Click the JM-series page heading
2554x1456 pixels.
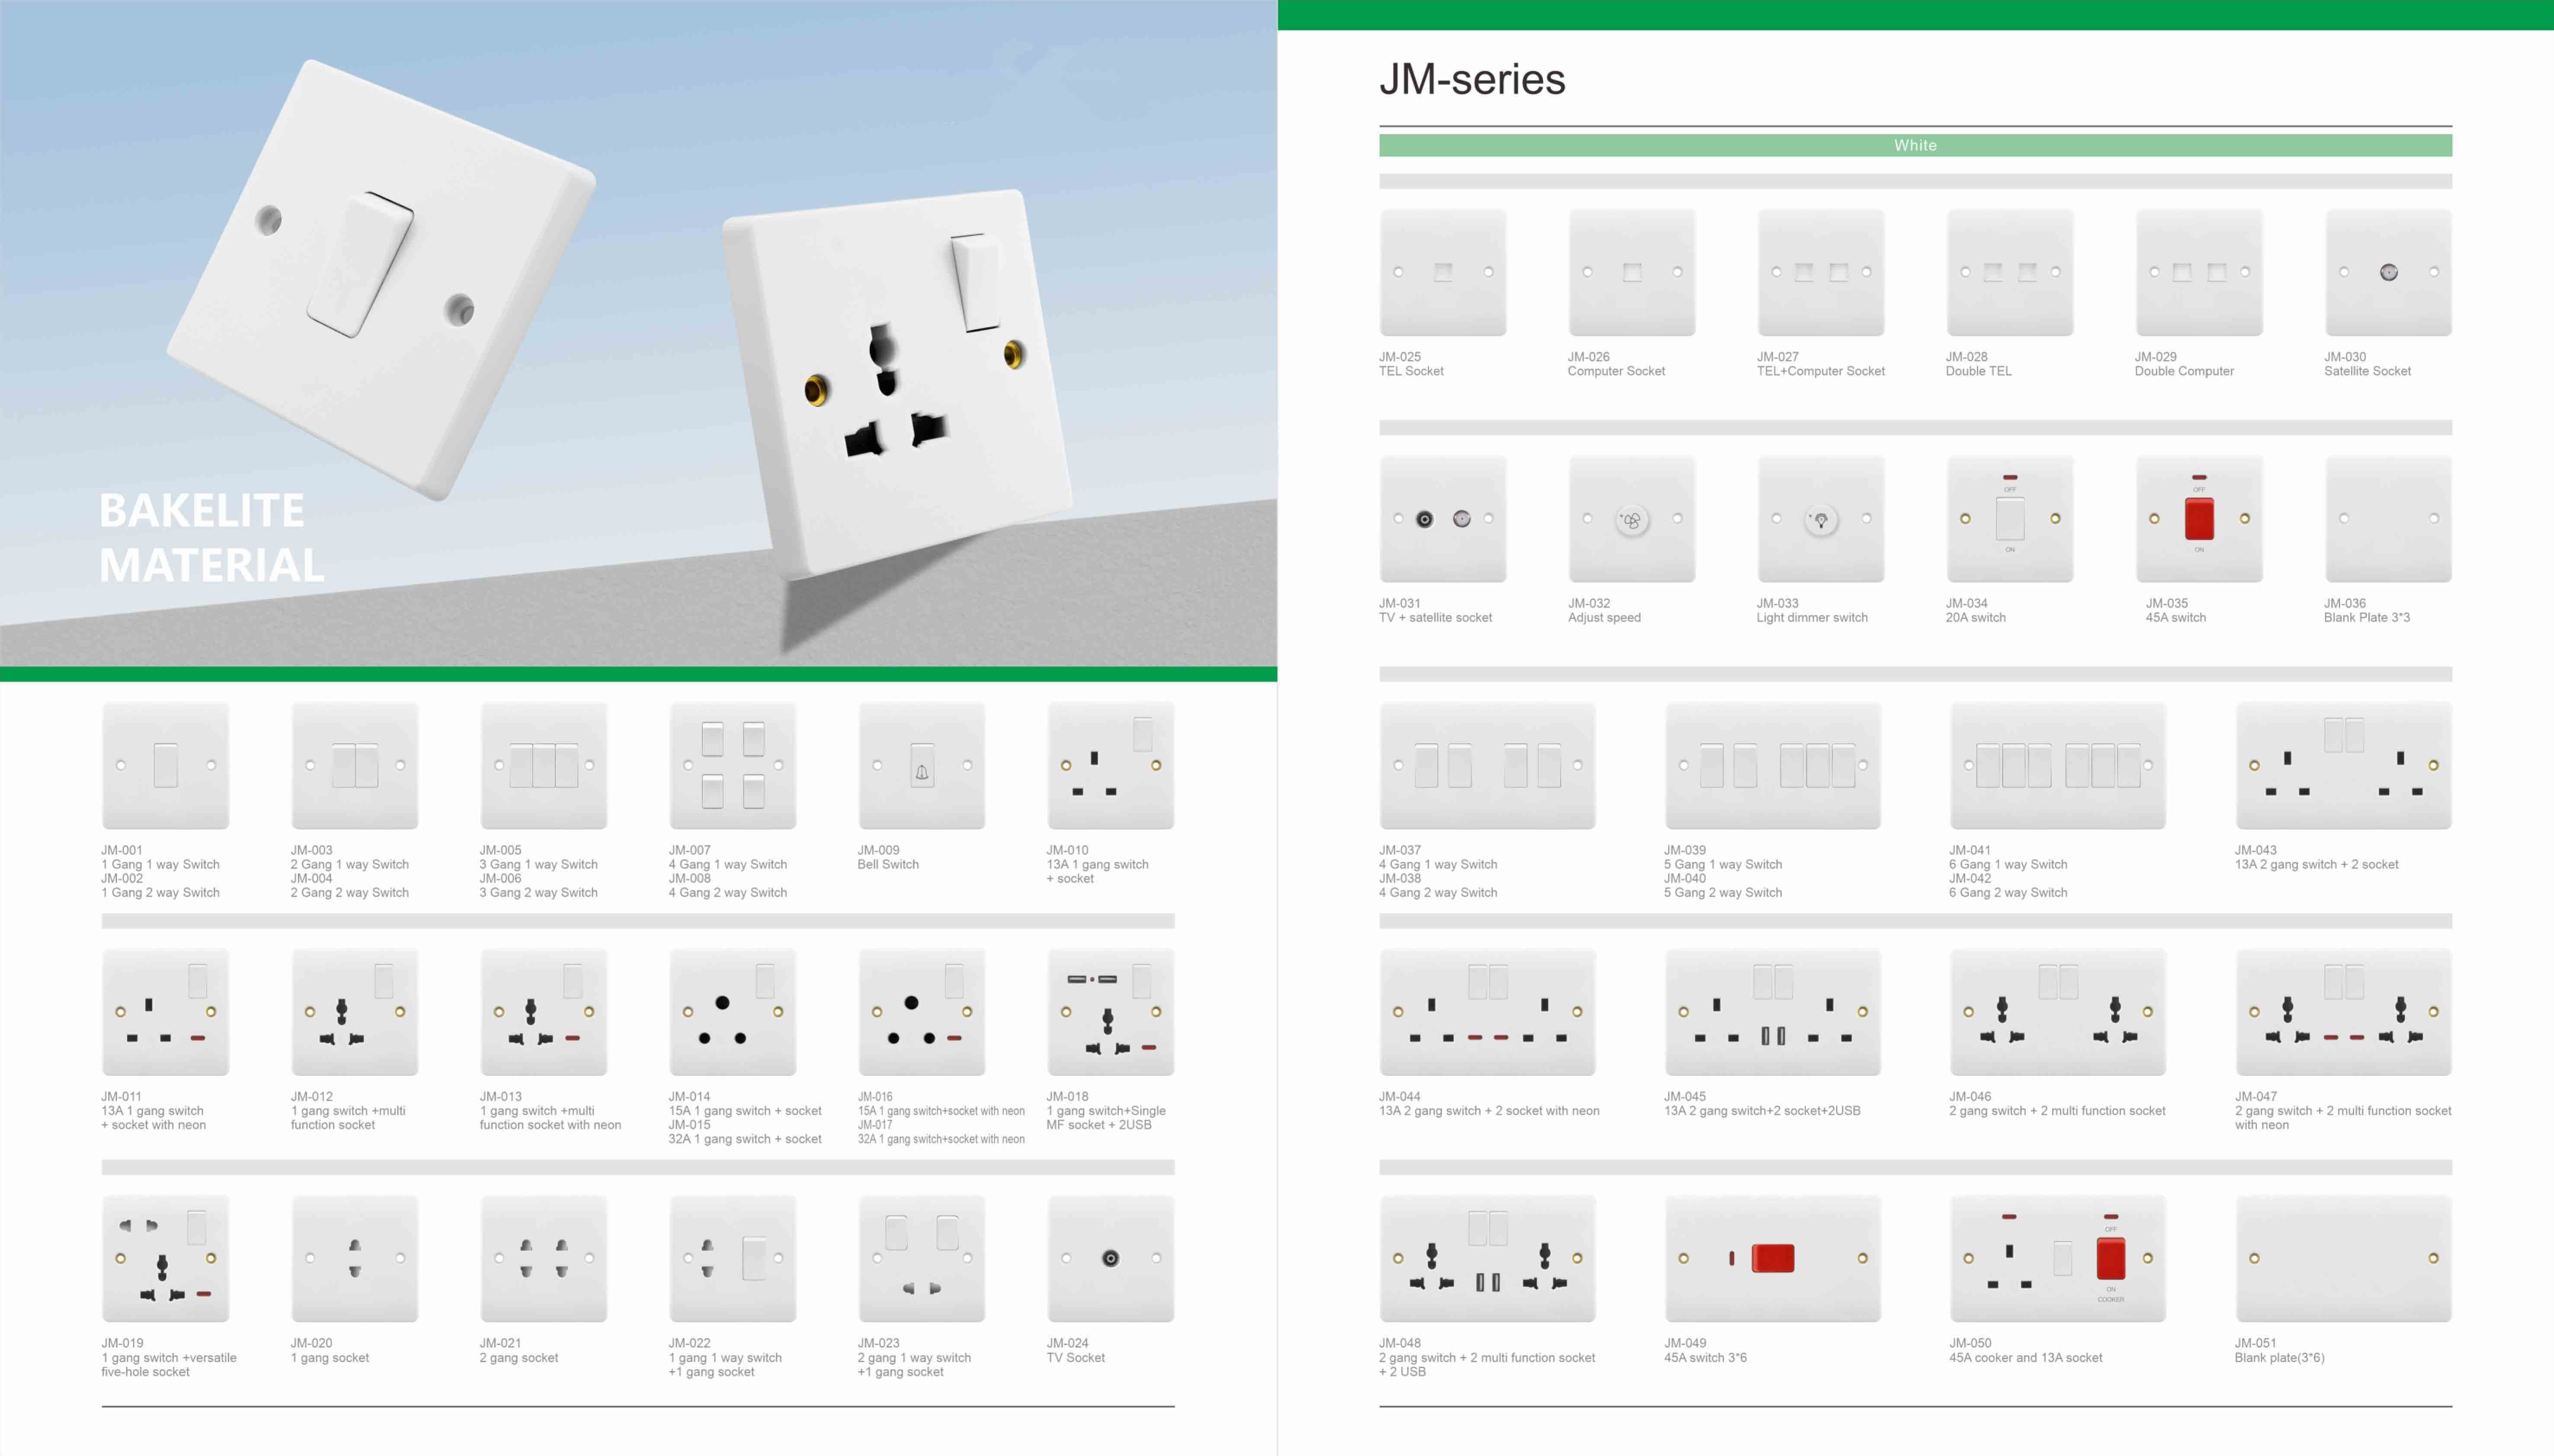click(x=1472, y=79)
